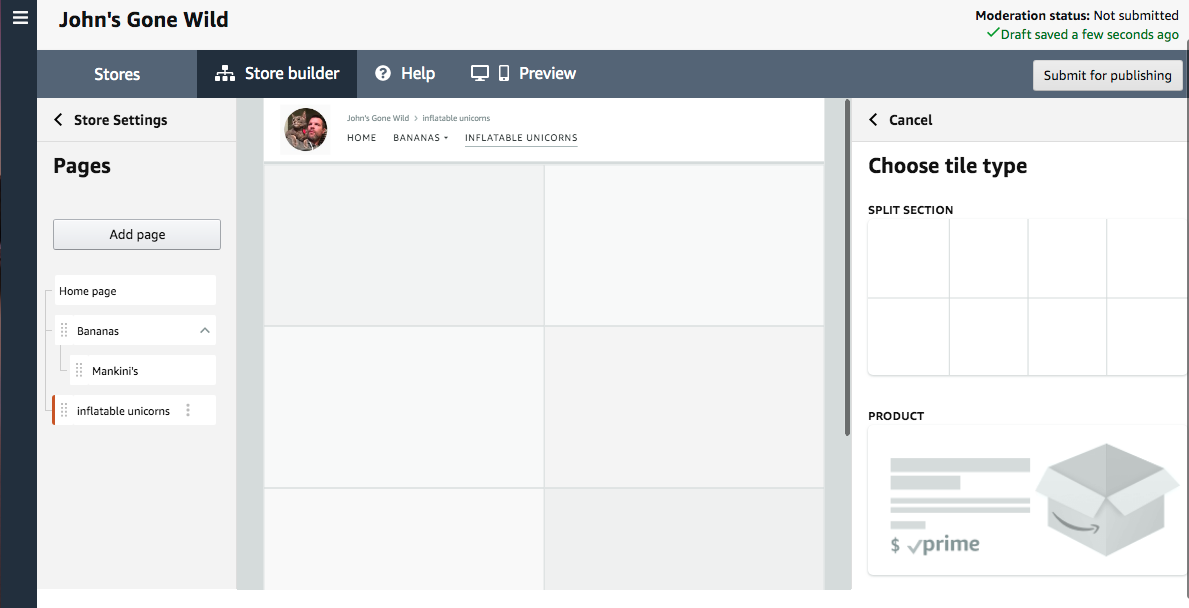Click the Pages heading
This screenshot has height=608, width=1189.
click(x=82, y=166)
